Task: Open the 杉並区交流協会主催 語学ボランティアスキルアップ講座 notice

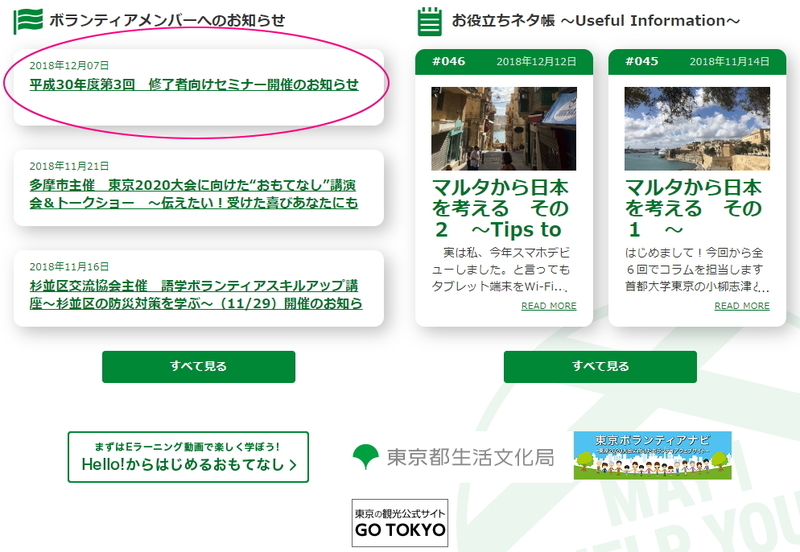Action: [195, 294]
